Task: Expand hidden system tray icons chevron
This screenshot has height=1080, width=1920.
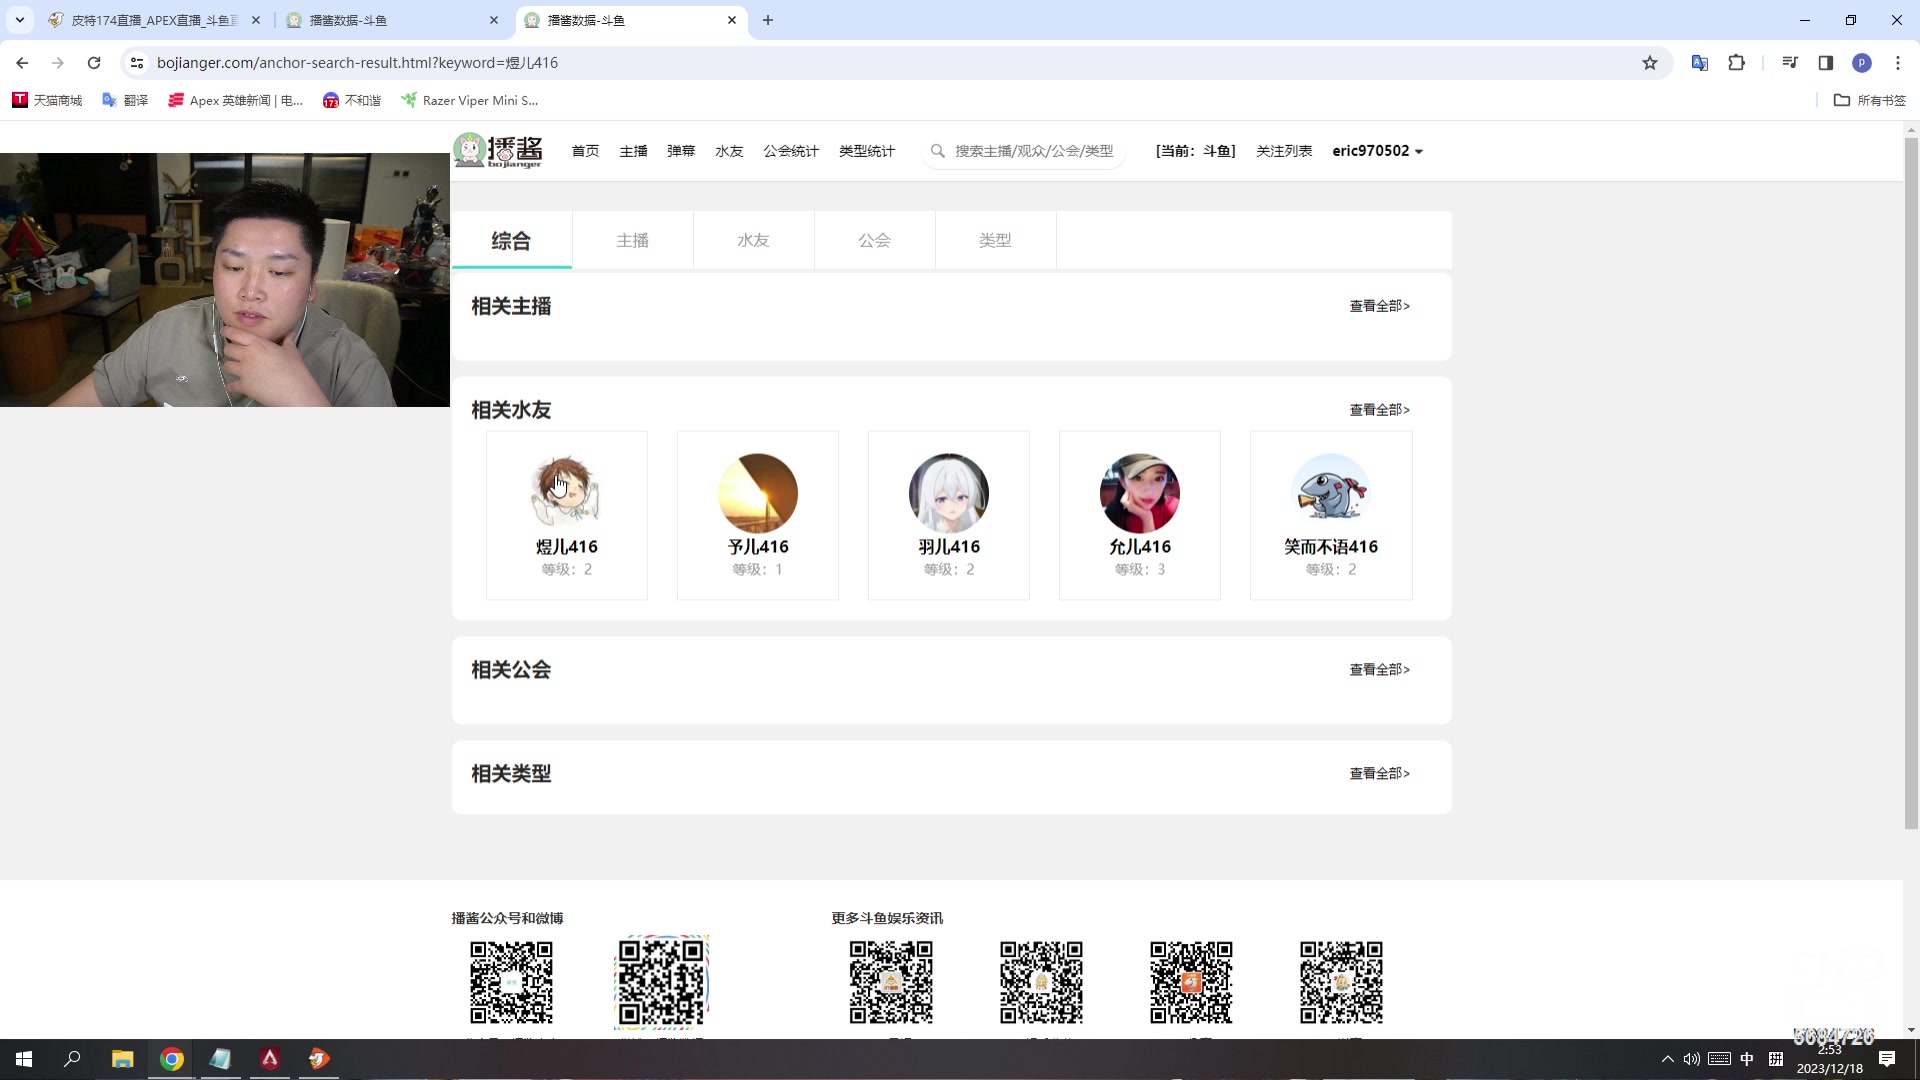Action: (x=1667, y=1059)
